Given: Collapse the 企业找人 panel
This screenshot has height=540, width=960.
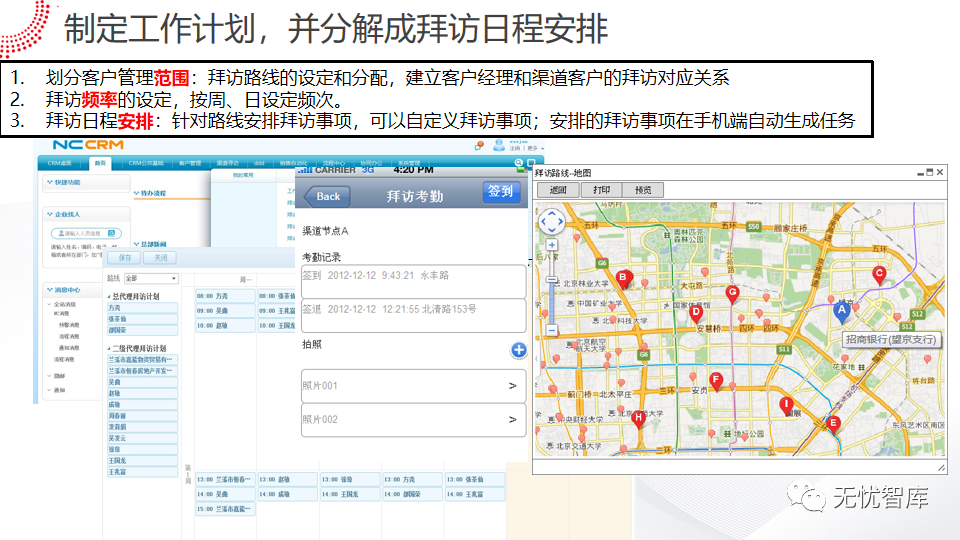Looking at the screenshot, I should point(50,214).
